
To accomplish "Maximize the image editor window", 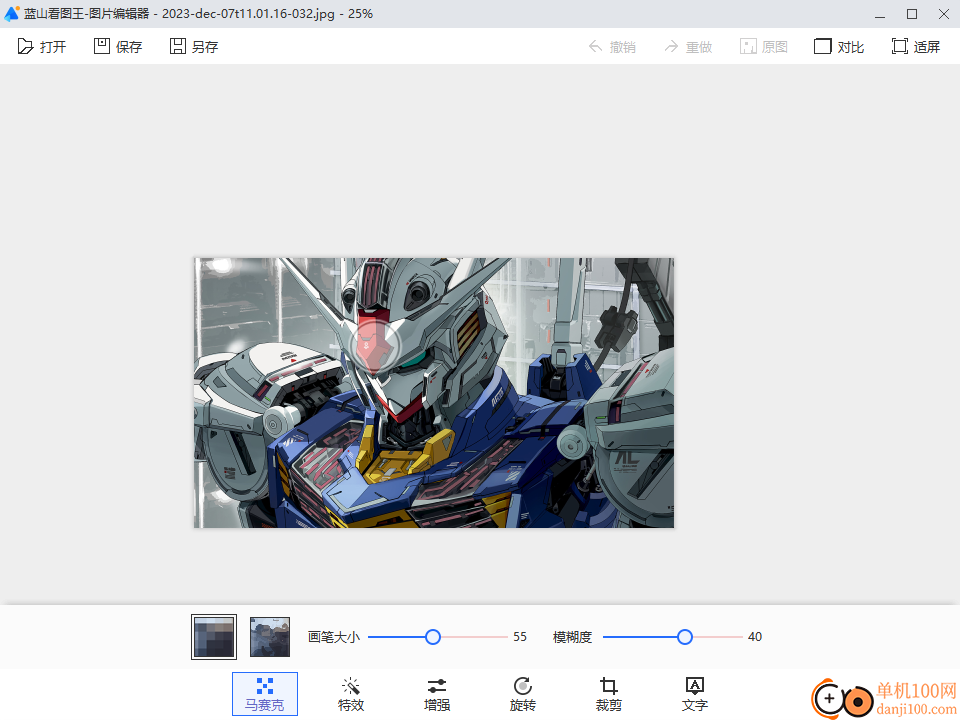I will (x=912, y=14).
